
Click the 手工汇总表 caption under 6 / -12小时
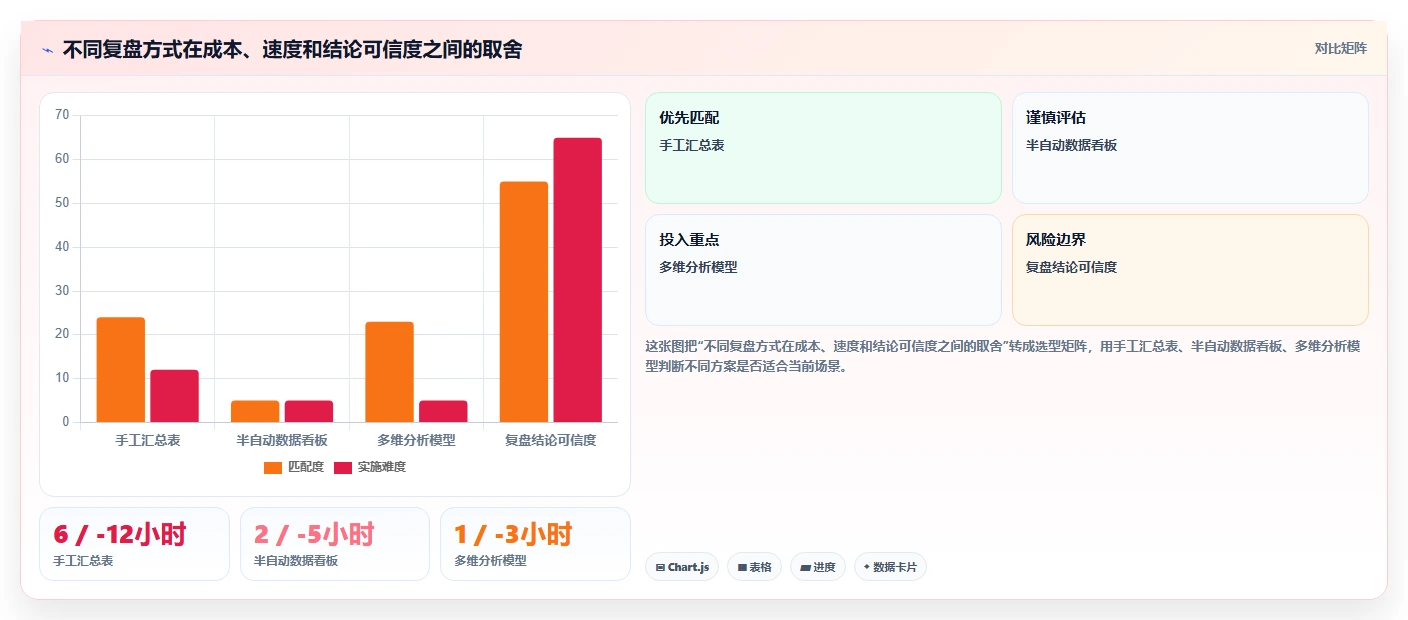click(84, 561)
